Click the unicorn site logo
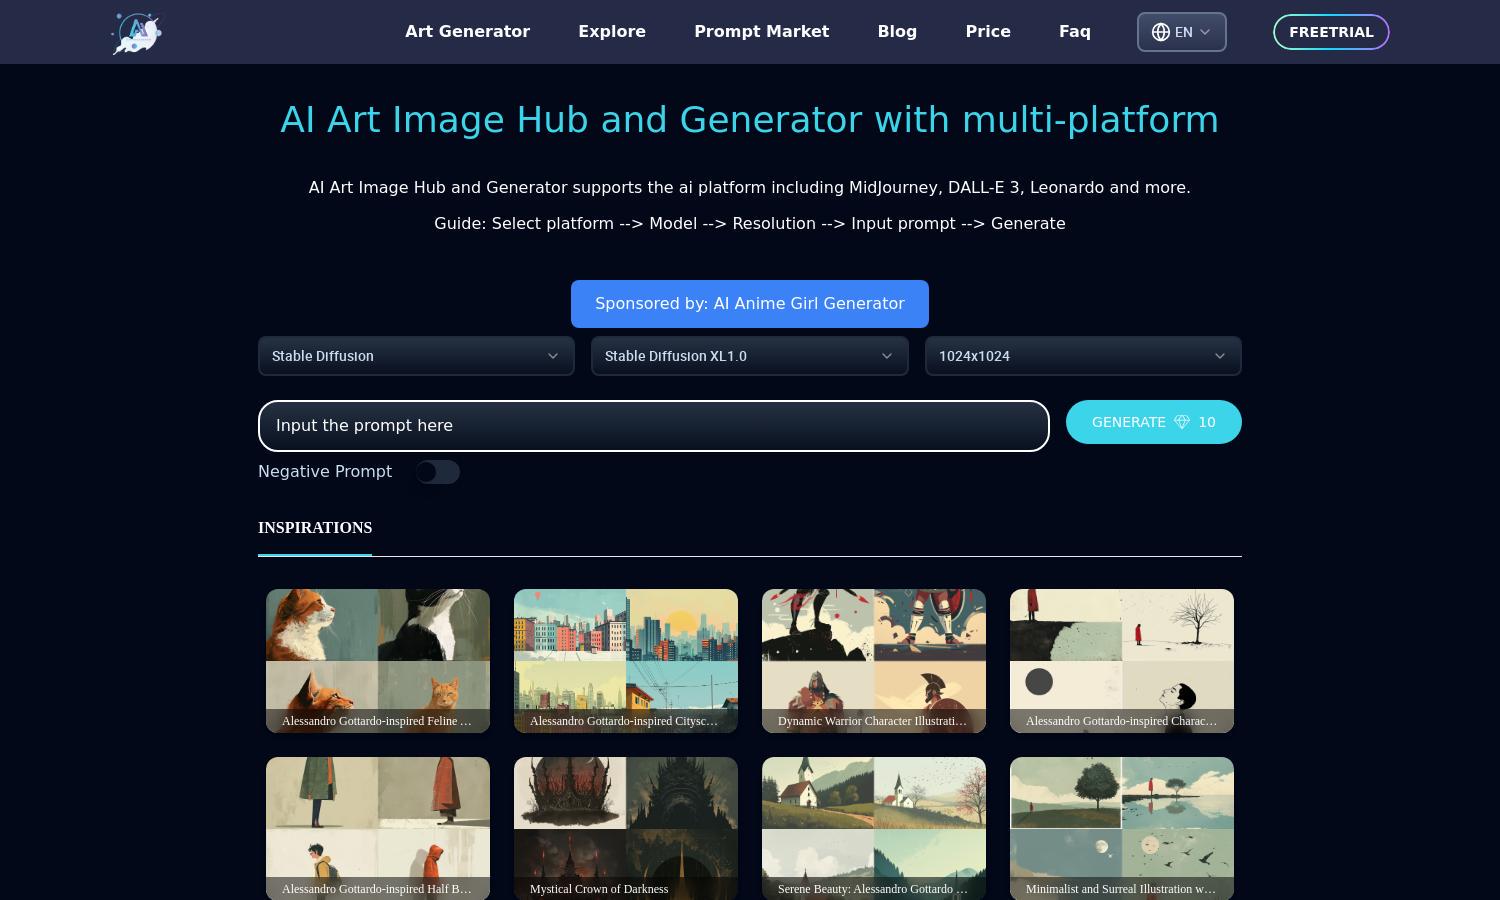This screenshot has height=900, width=1500. pyautogui.click(x=137, y=32)
